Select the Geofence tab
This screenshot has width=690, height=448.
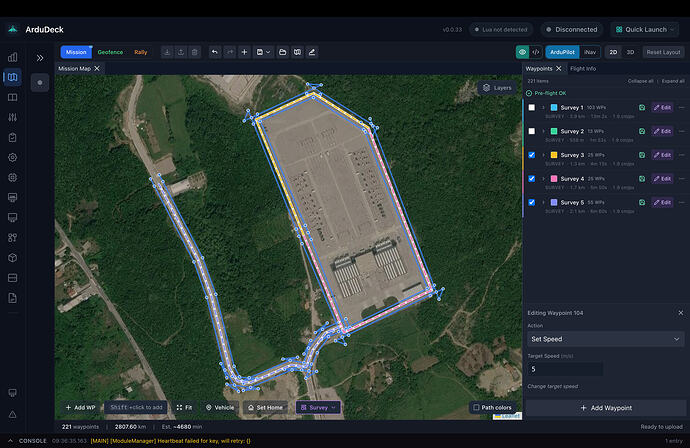pos(110,52)
